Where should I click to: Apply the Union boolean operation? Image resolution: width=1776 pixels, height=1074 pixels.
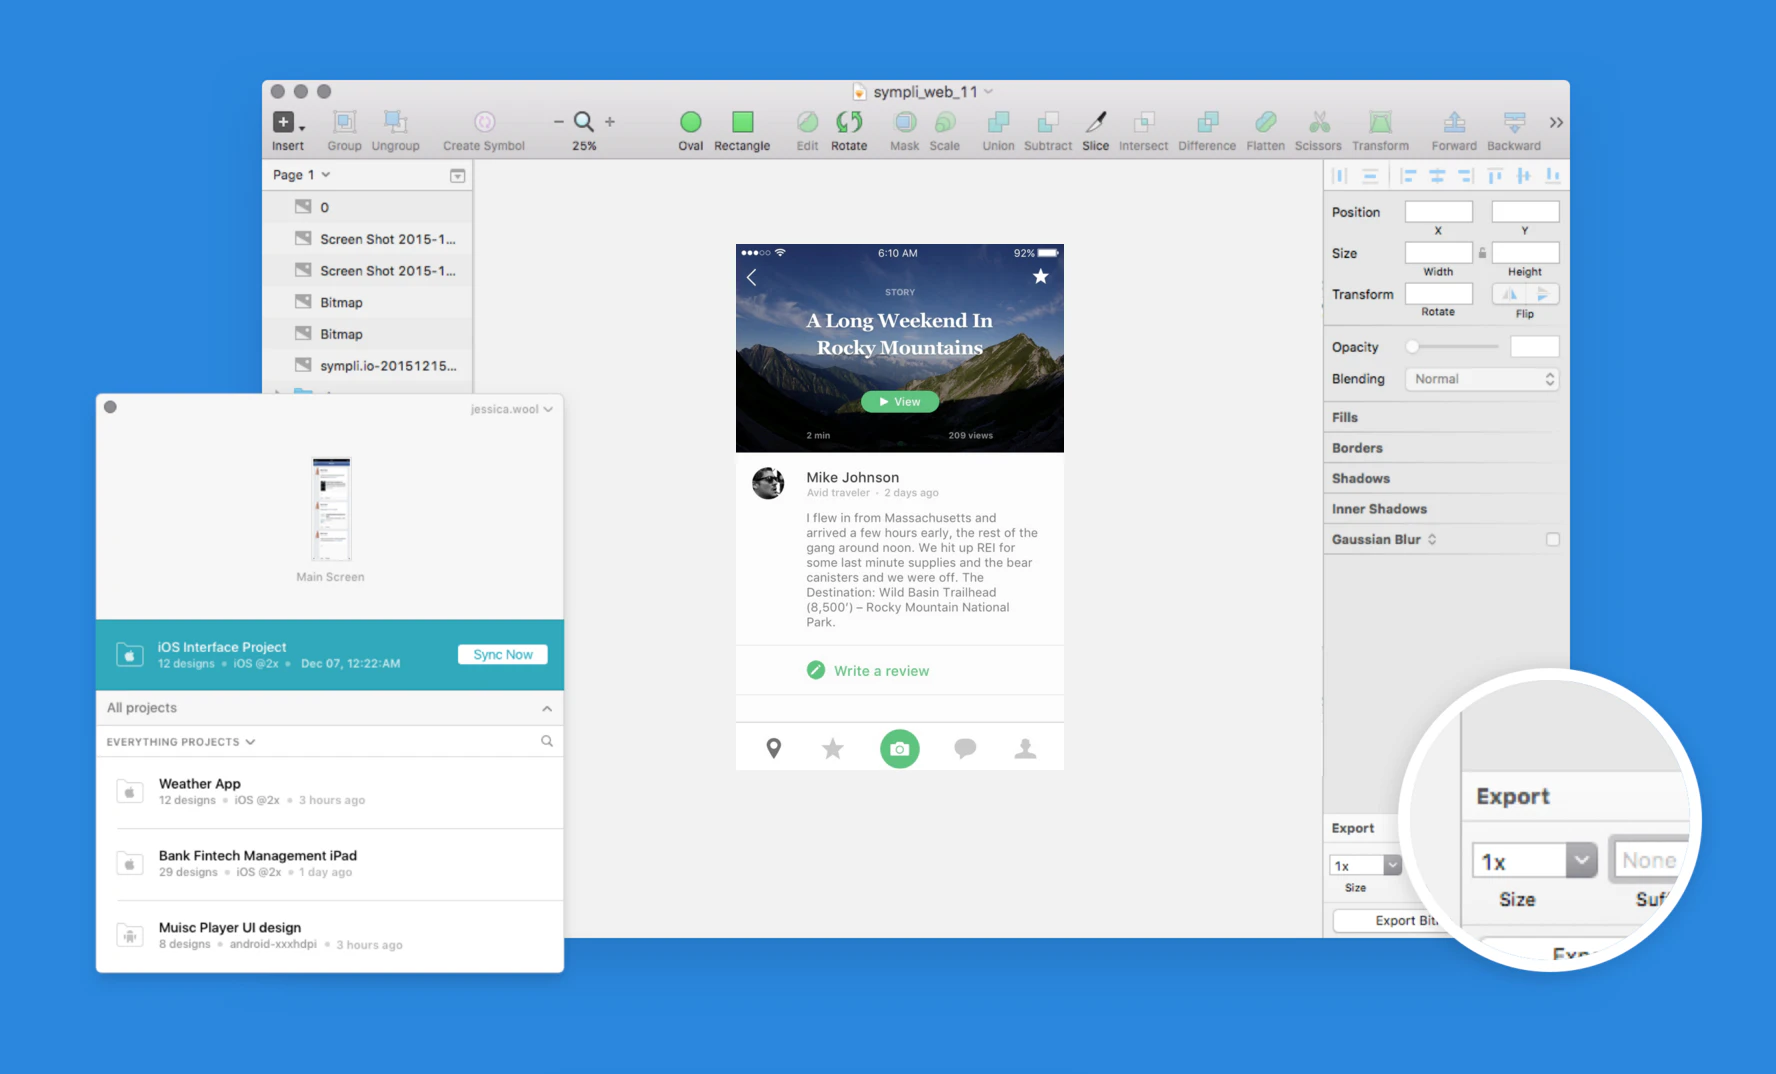click(x=998, y=122)
